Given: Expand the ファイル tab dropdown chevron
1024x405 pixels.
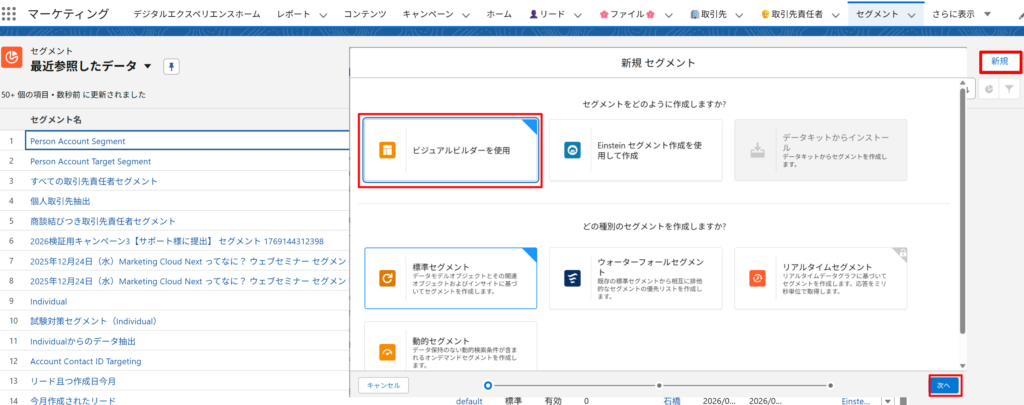Looking at the screenshot, I should [669, 14].
